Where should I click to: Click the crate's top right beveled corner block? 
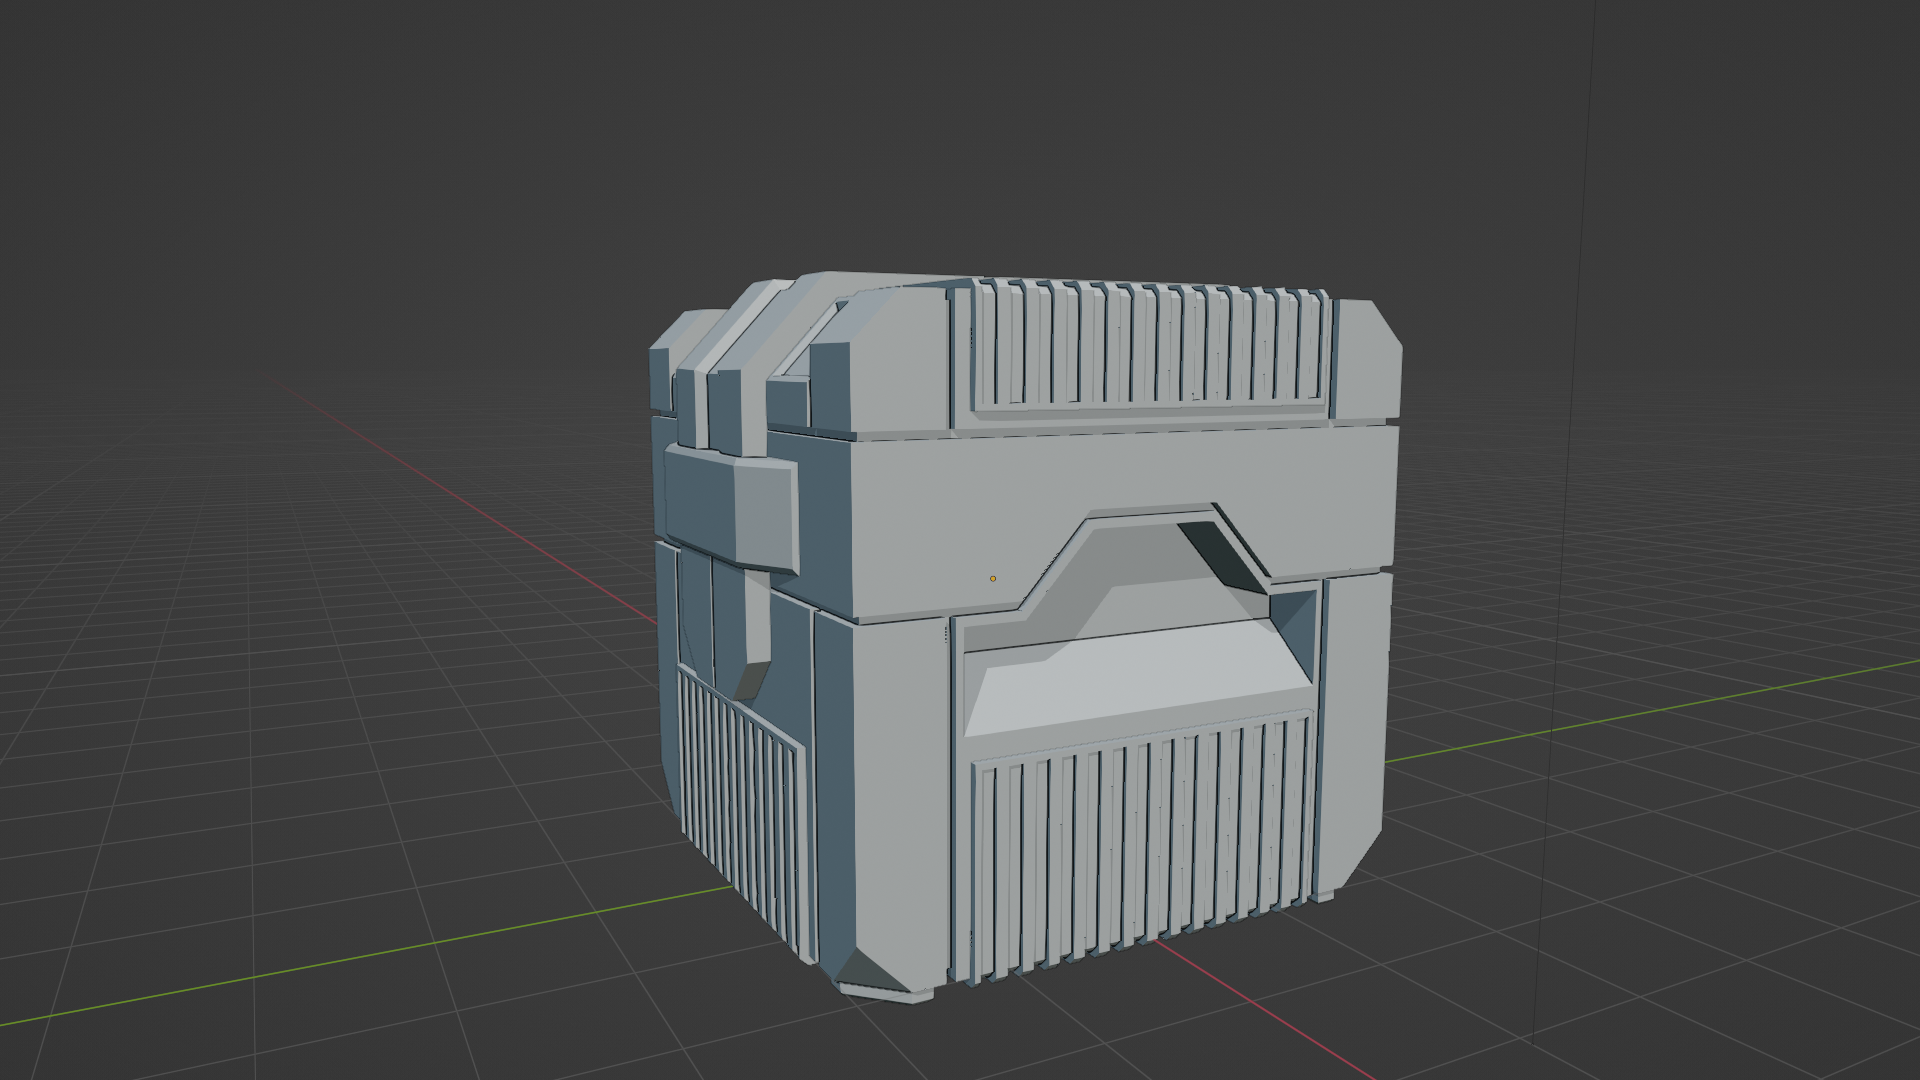pos(1368,360)
